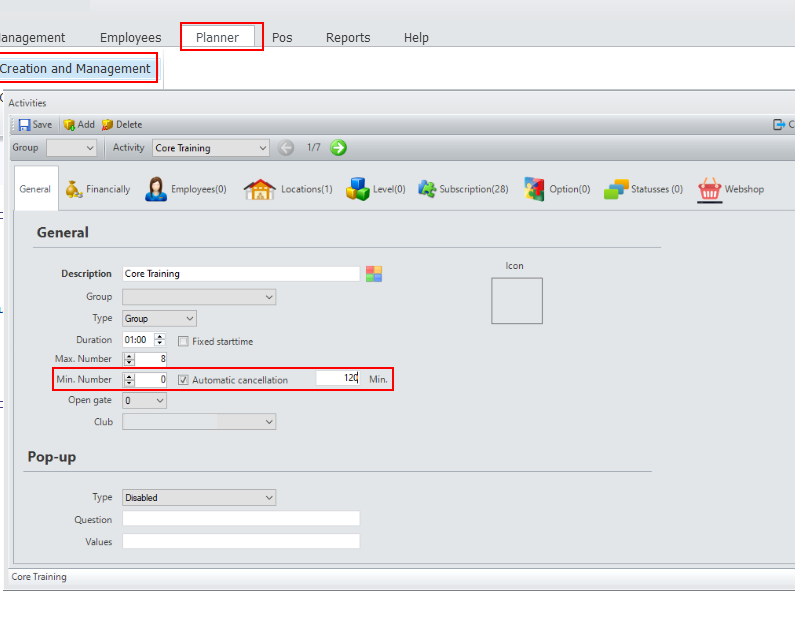Click Creation and Management button

[x=75, y=69]
